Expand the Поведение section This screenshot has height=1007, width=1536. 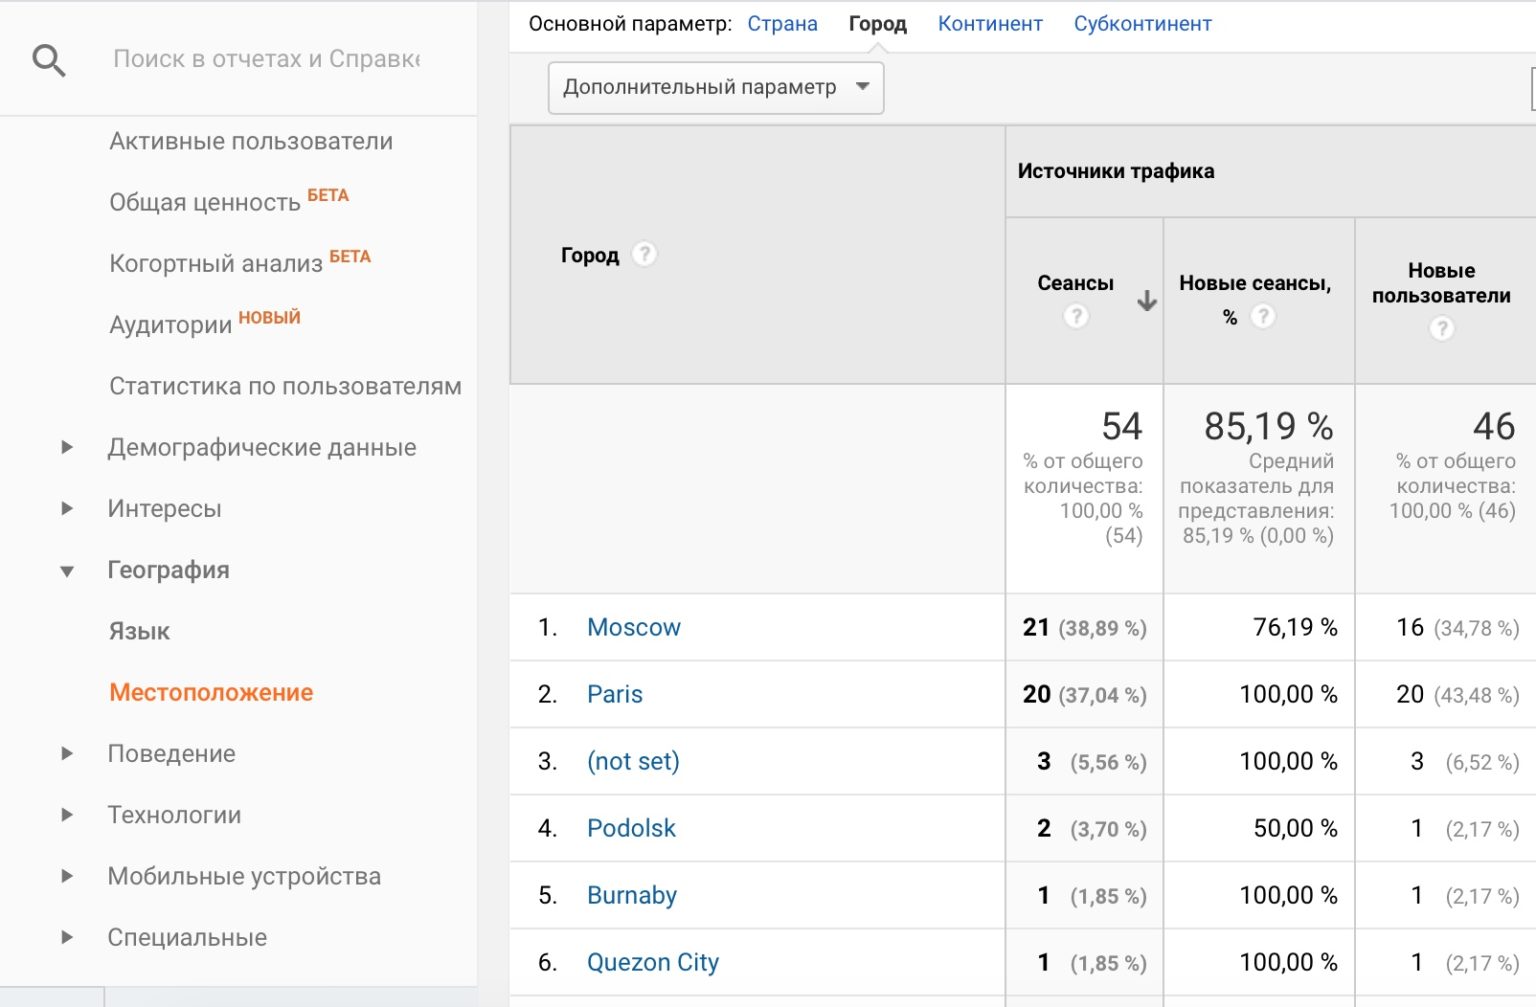point(67,753)
